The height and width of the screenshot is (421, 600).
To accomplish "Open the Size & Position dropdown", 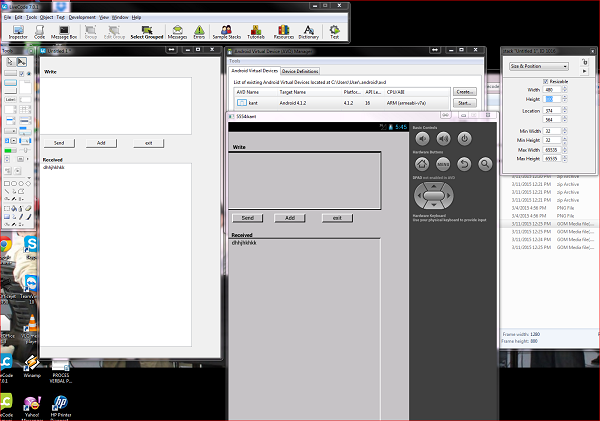I will tap(540, 65).
